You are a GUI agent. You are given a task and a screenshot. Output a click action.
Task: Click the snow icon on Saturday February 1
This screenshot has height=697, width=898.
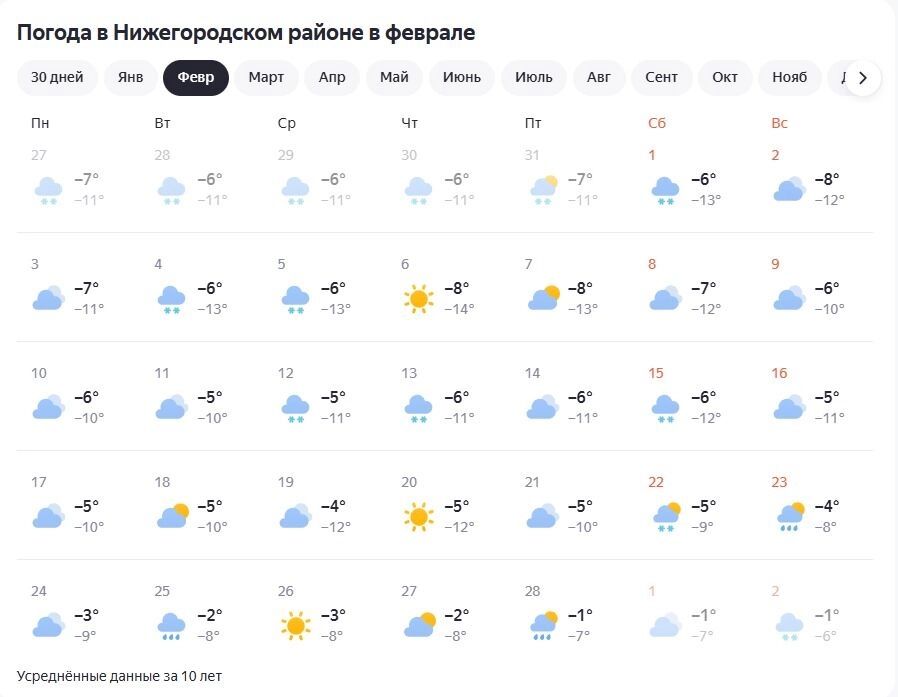[665, 189]
